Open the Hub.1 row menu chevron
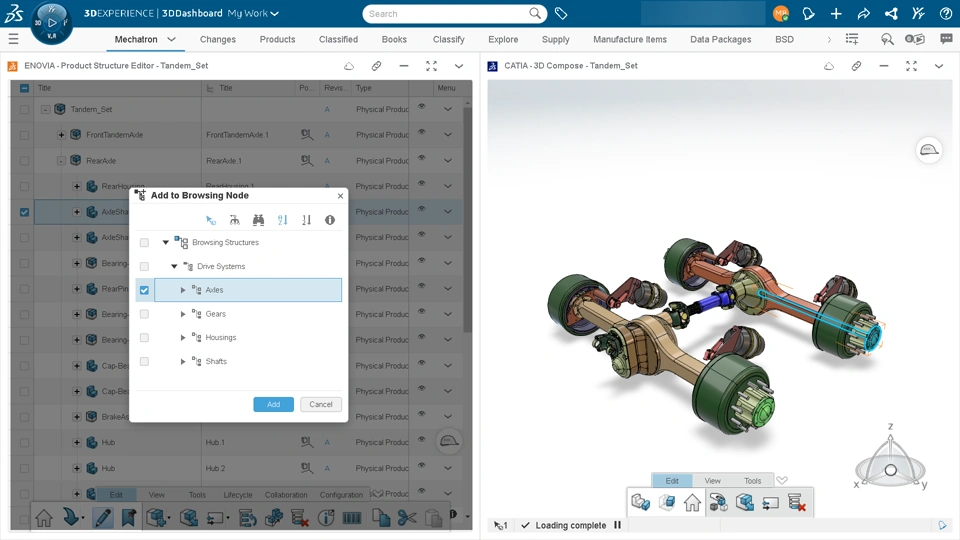Viewport: 960px width, 540px height. coord(448,442)
